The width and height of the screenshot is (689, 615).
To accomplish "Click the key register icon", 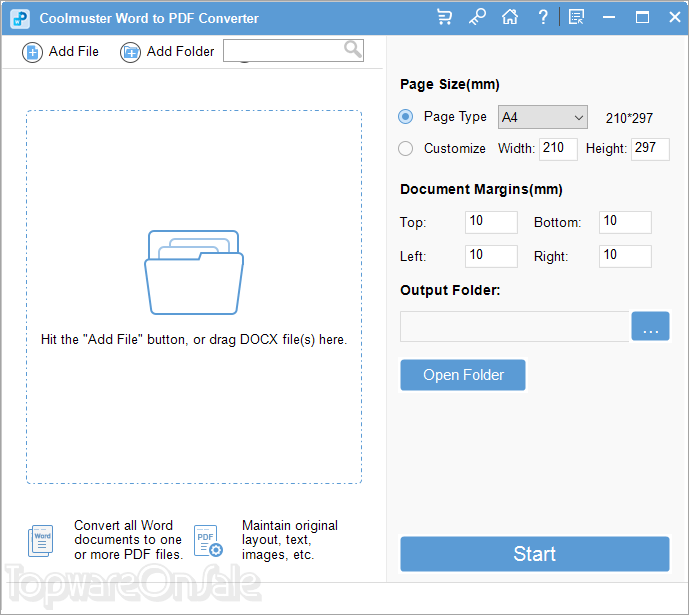I will click(477, 18).
